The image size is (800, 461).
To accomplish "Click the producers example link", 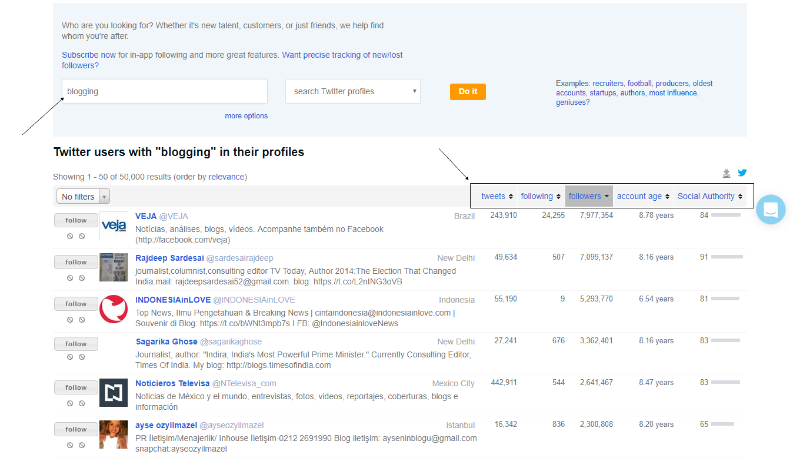I will tap(672, 83).
